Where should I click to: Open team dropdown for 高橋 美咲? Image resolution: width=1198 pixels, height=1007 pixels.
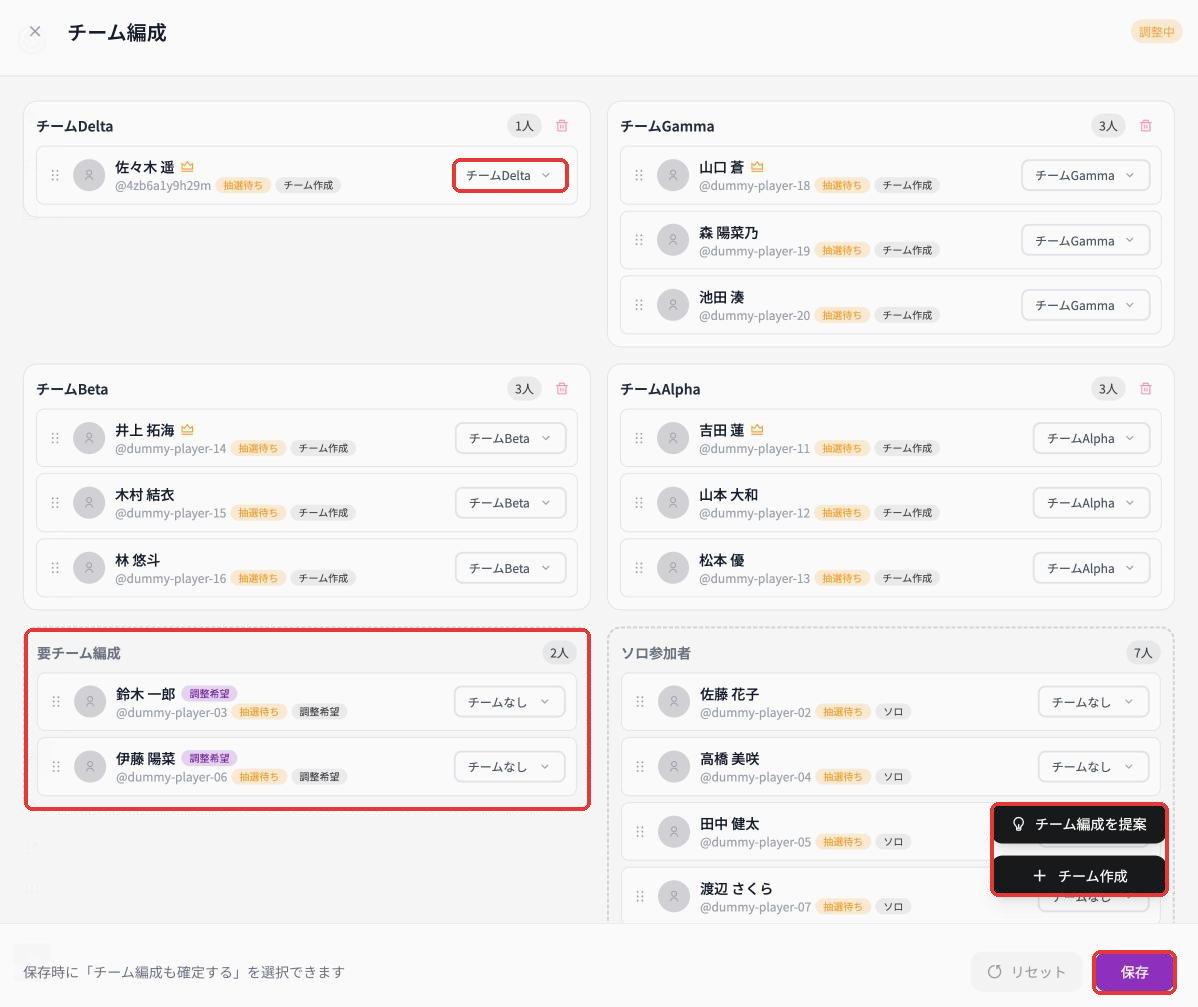(x=1093, y=766)
